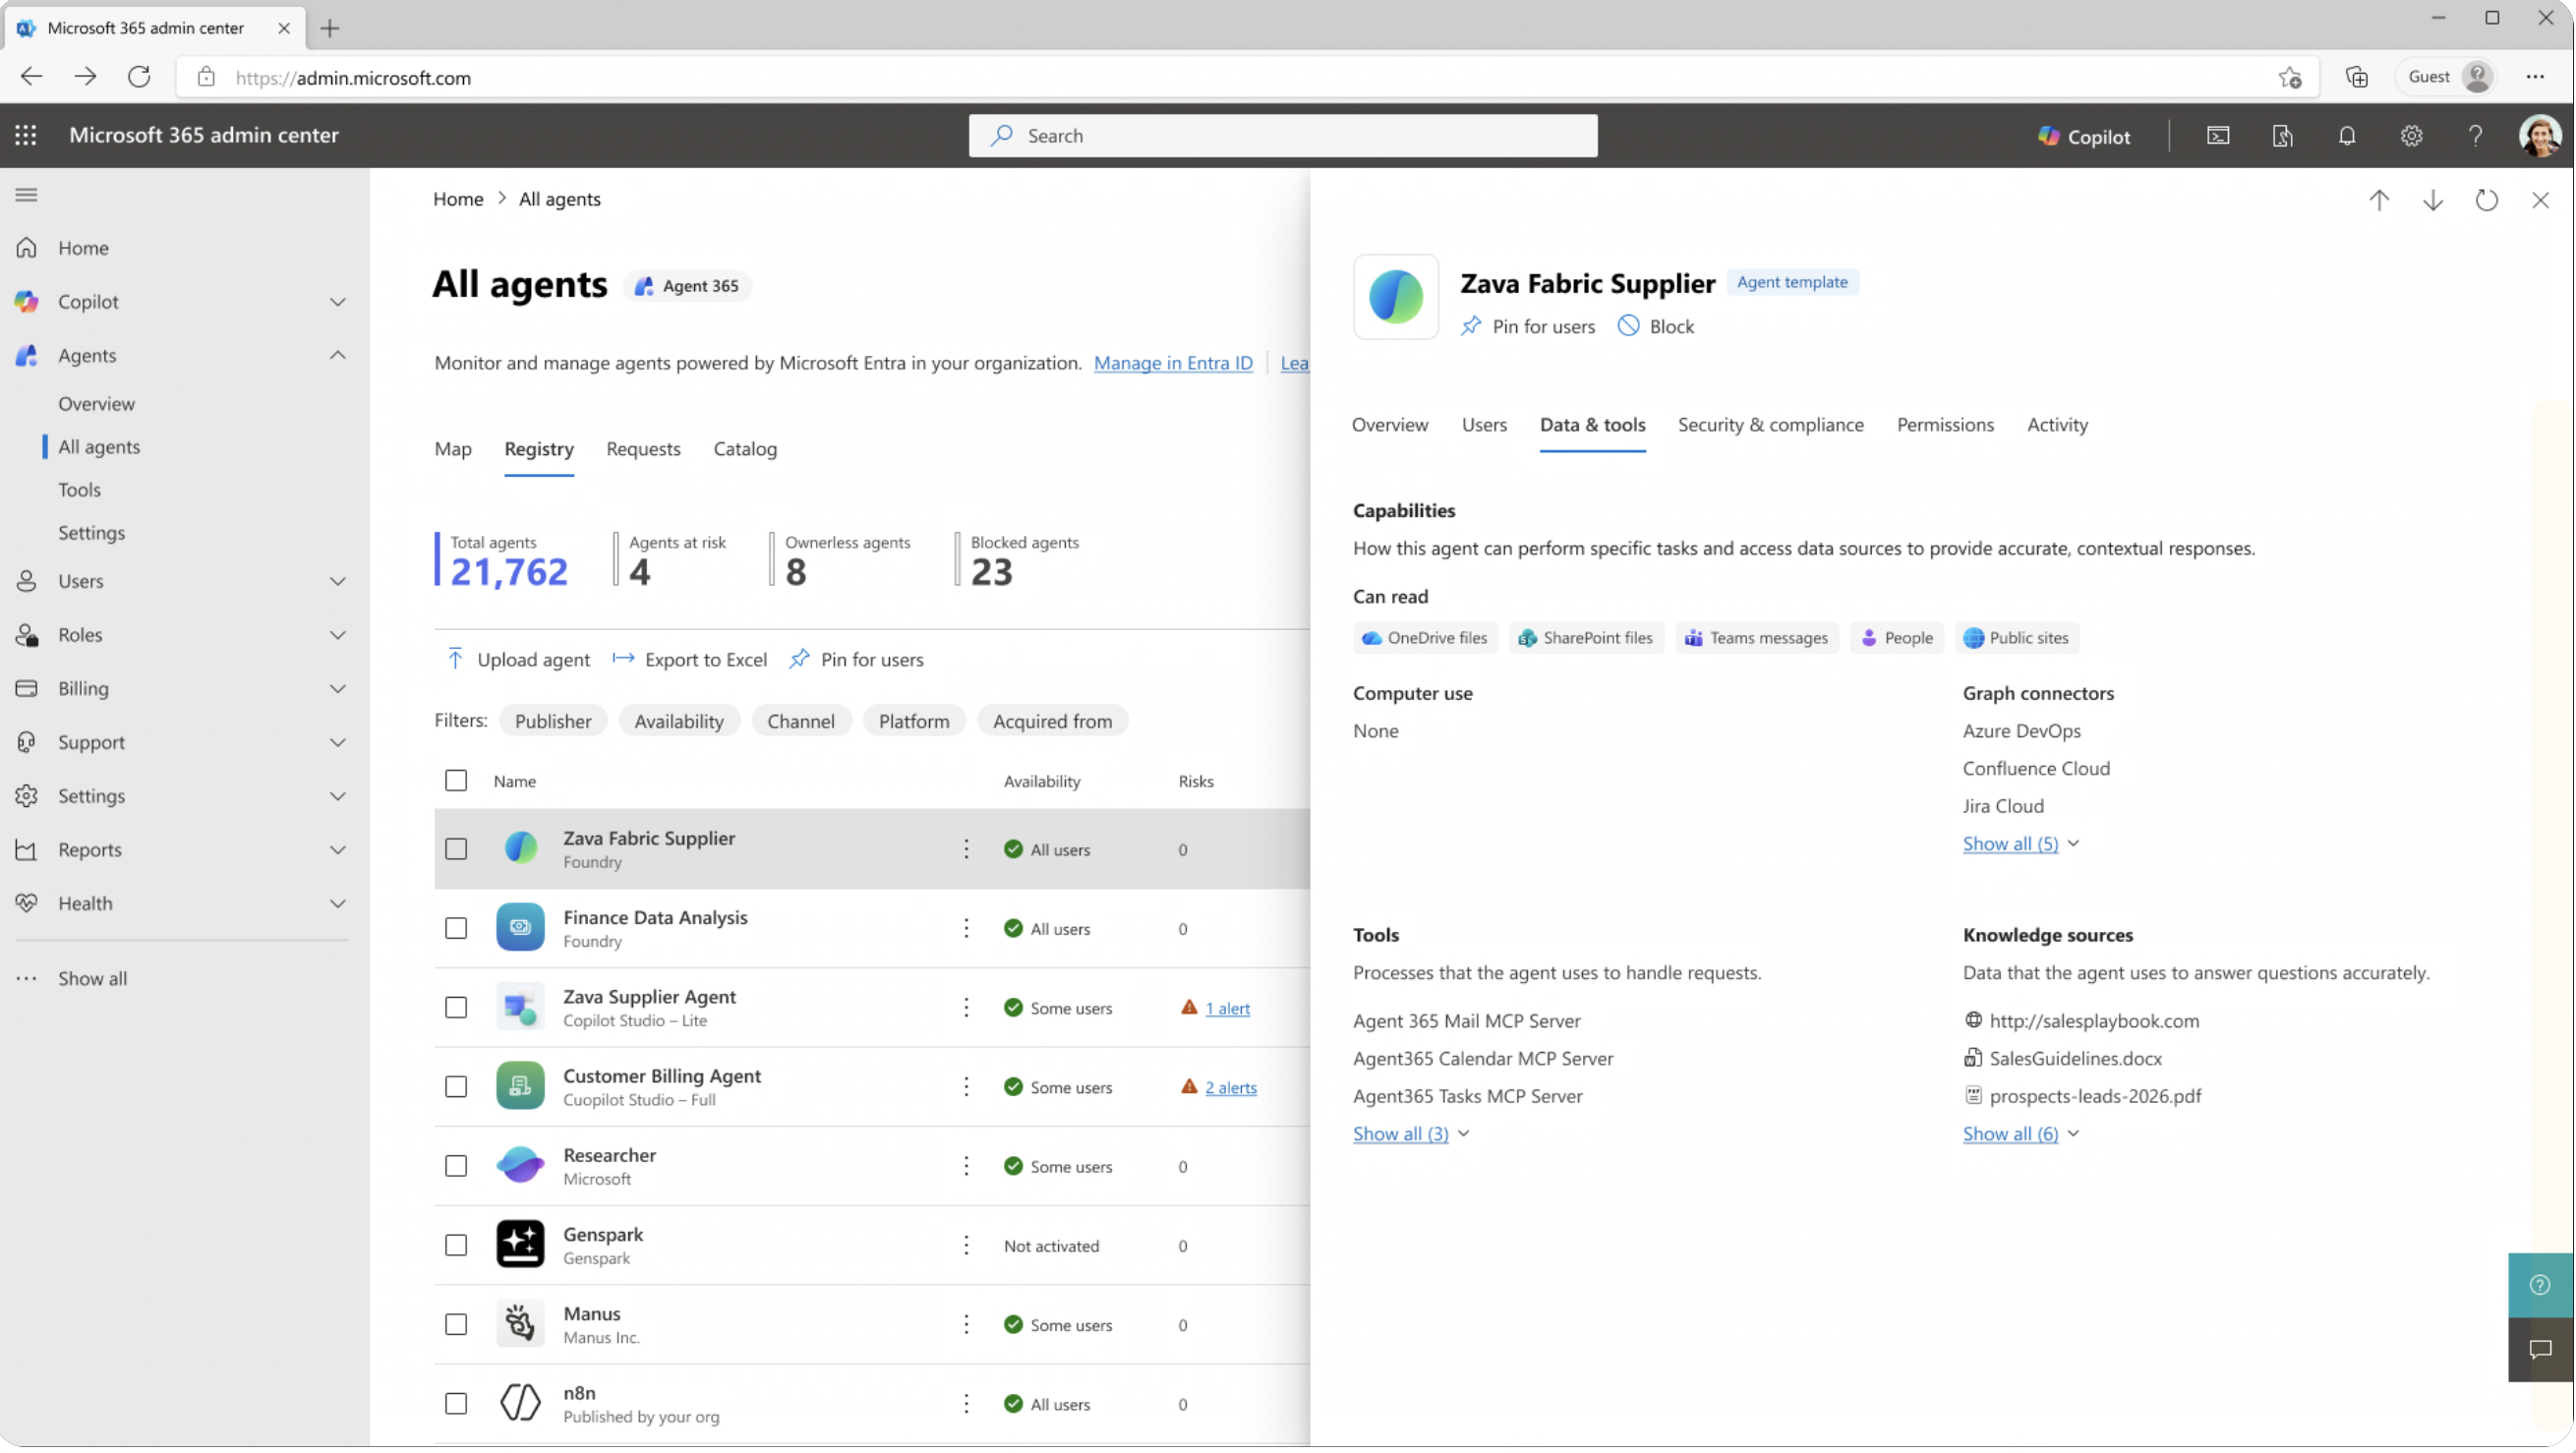This screenshot has width=2576, height=1453.
Task: Check the Researcher row checkbox
Action: pos(456,1166)
